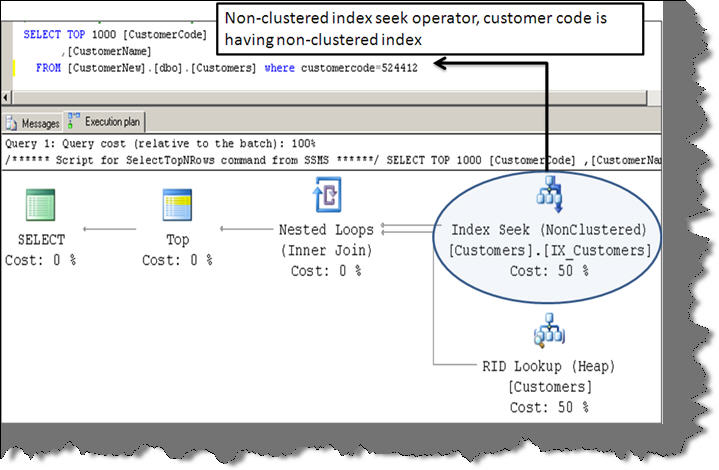Viewport: 719px width, 470px height.
Task: Click the Nested Loops (Inner Join) label
Action: pyautogui.click(x=326, y=240)
